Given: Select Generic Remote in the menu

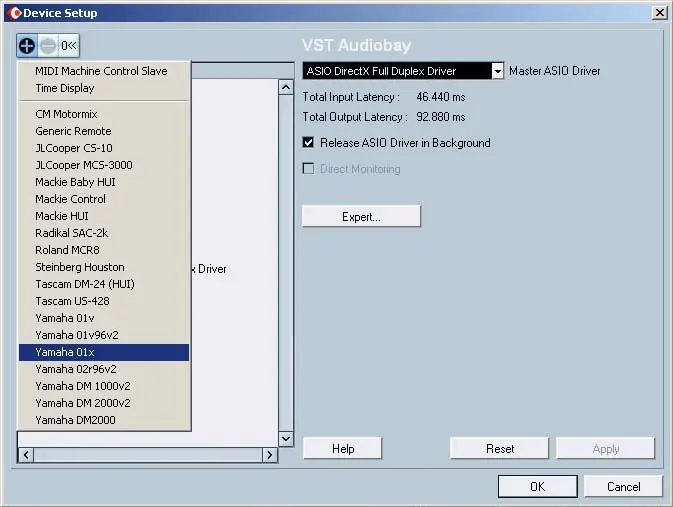Looking at the screenshot, I should (103, 131).
